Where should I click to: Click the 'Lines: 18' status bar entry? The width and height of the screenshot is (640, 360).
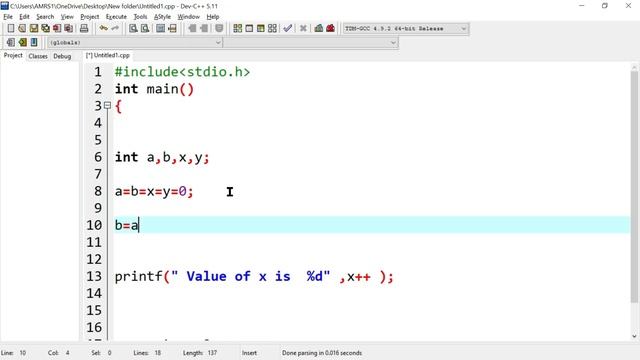tap(147, 353)
